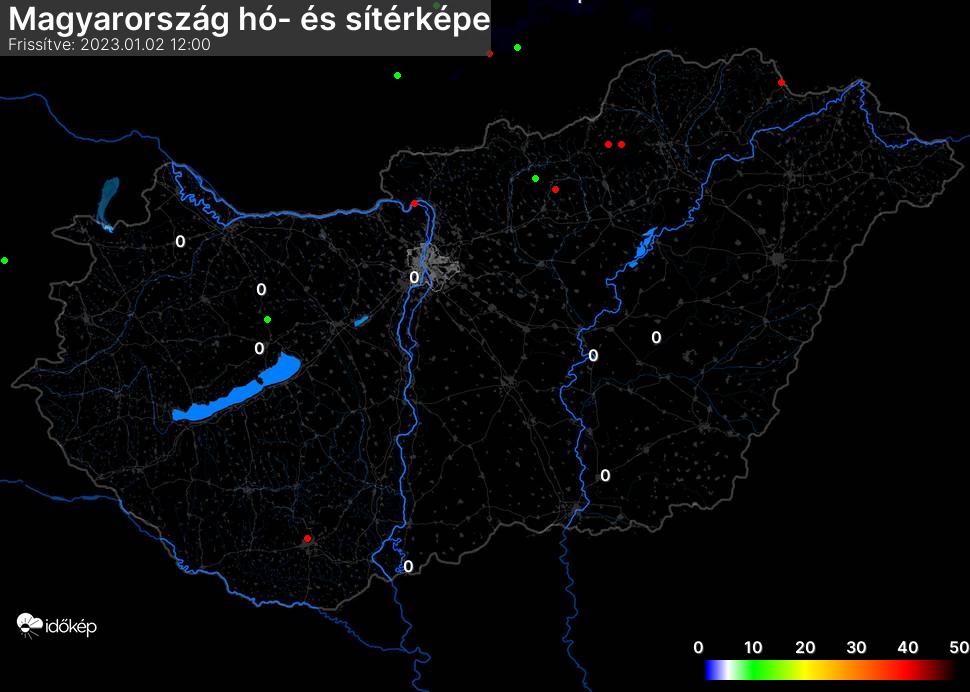Screen dimensions: 970x692
Task: Click the snow depth color scale bar
Action: [828, 670]
